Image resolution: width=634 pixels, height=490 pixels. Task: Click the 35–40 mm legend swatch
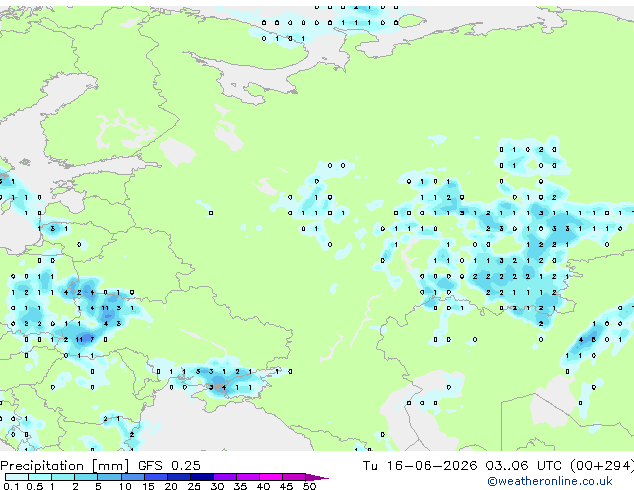pyautogui.click(x=247, y=477)
